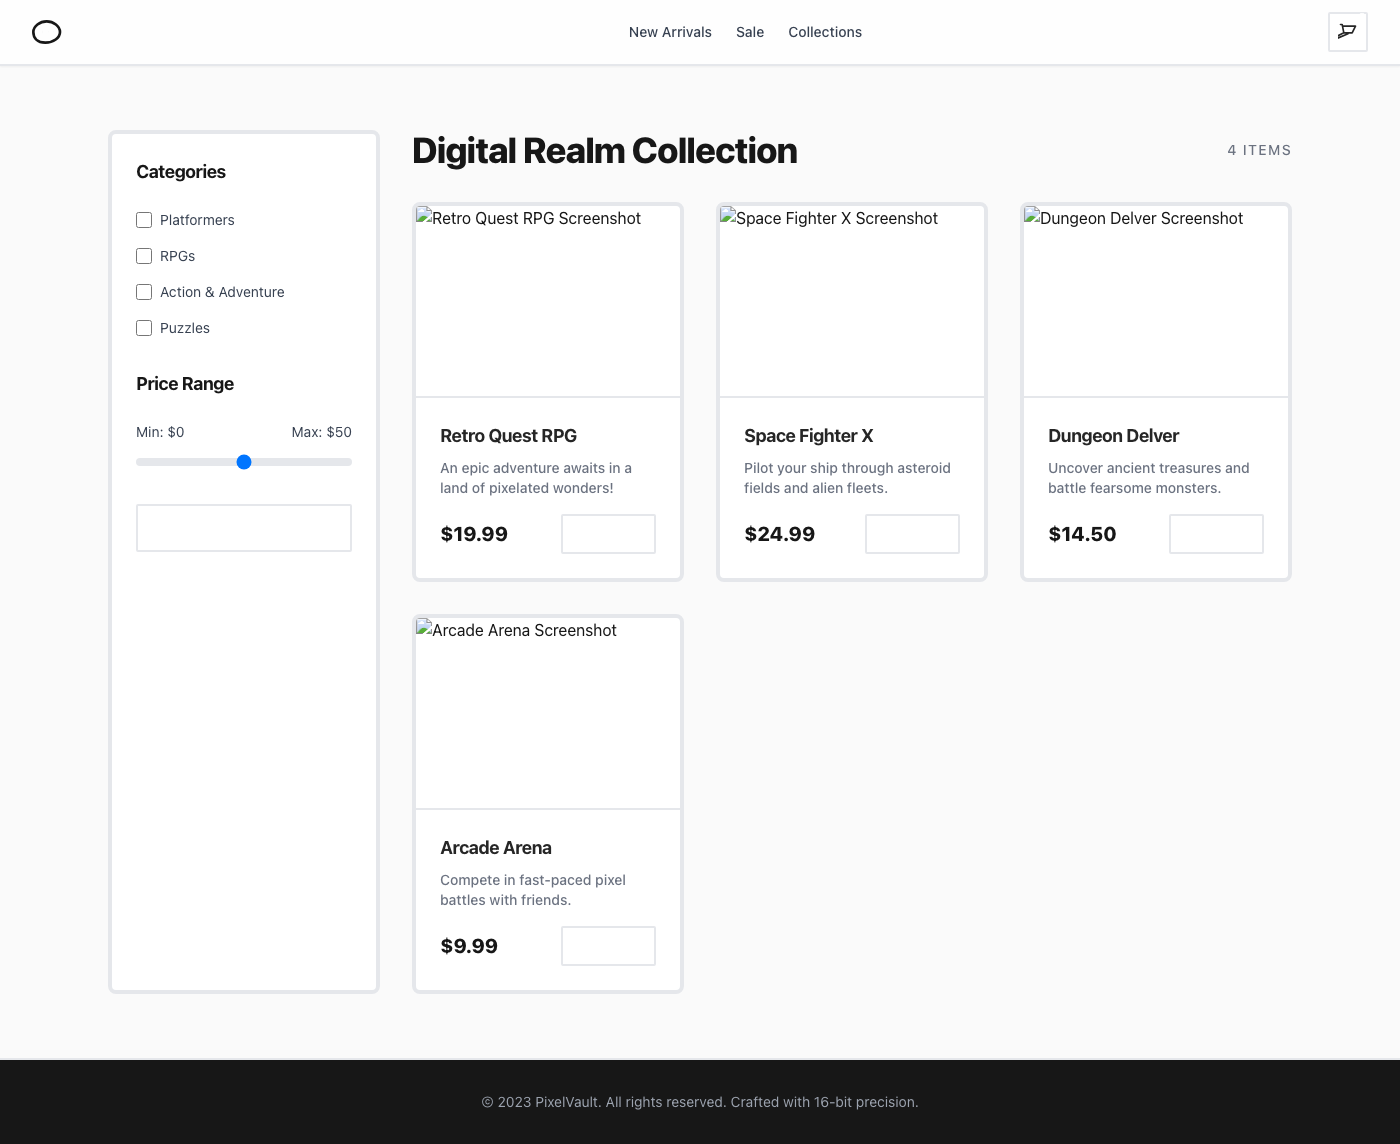This screenshot has width=1400, height=1144.
Task: Open the Collections menu item
Action: 825,32
